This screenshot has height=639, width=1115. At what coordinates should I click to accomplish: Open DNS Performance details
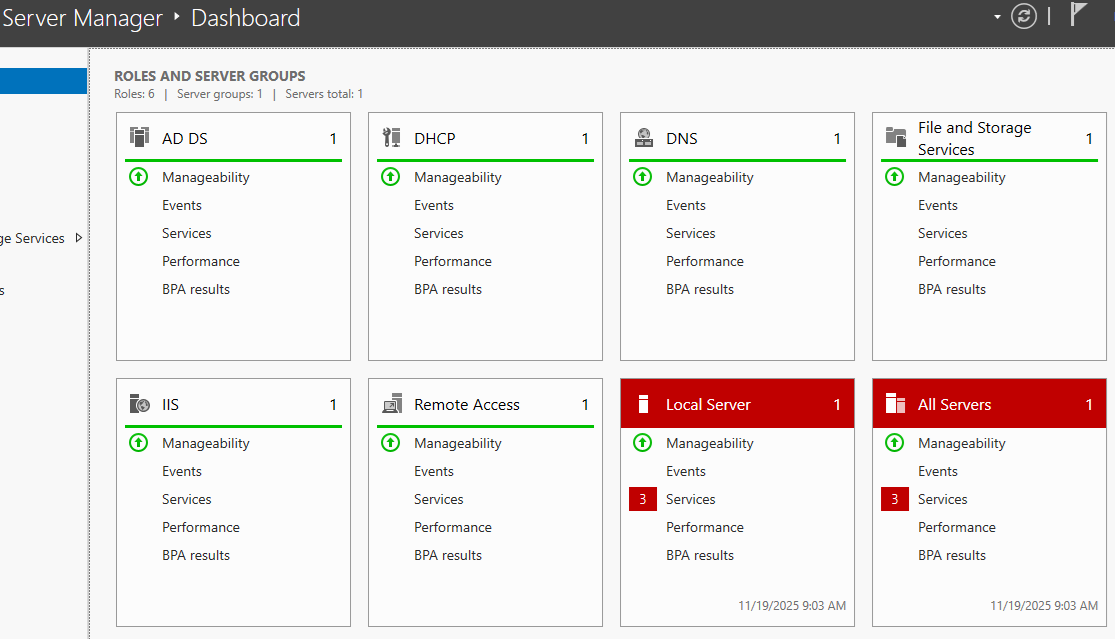705,261
